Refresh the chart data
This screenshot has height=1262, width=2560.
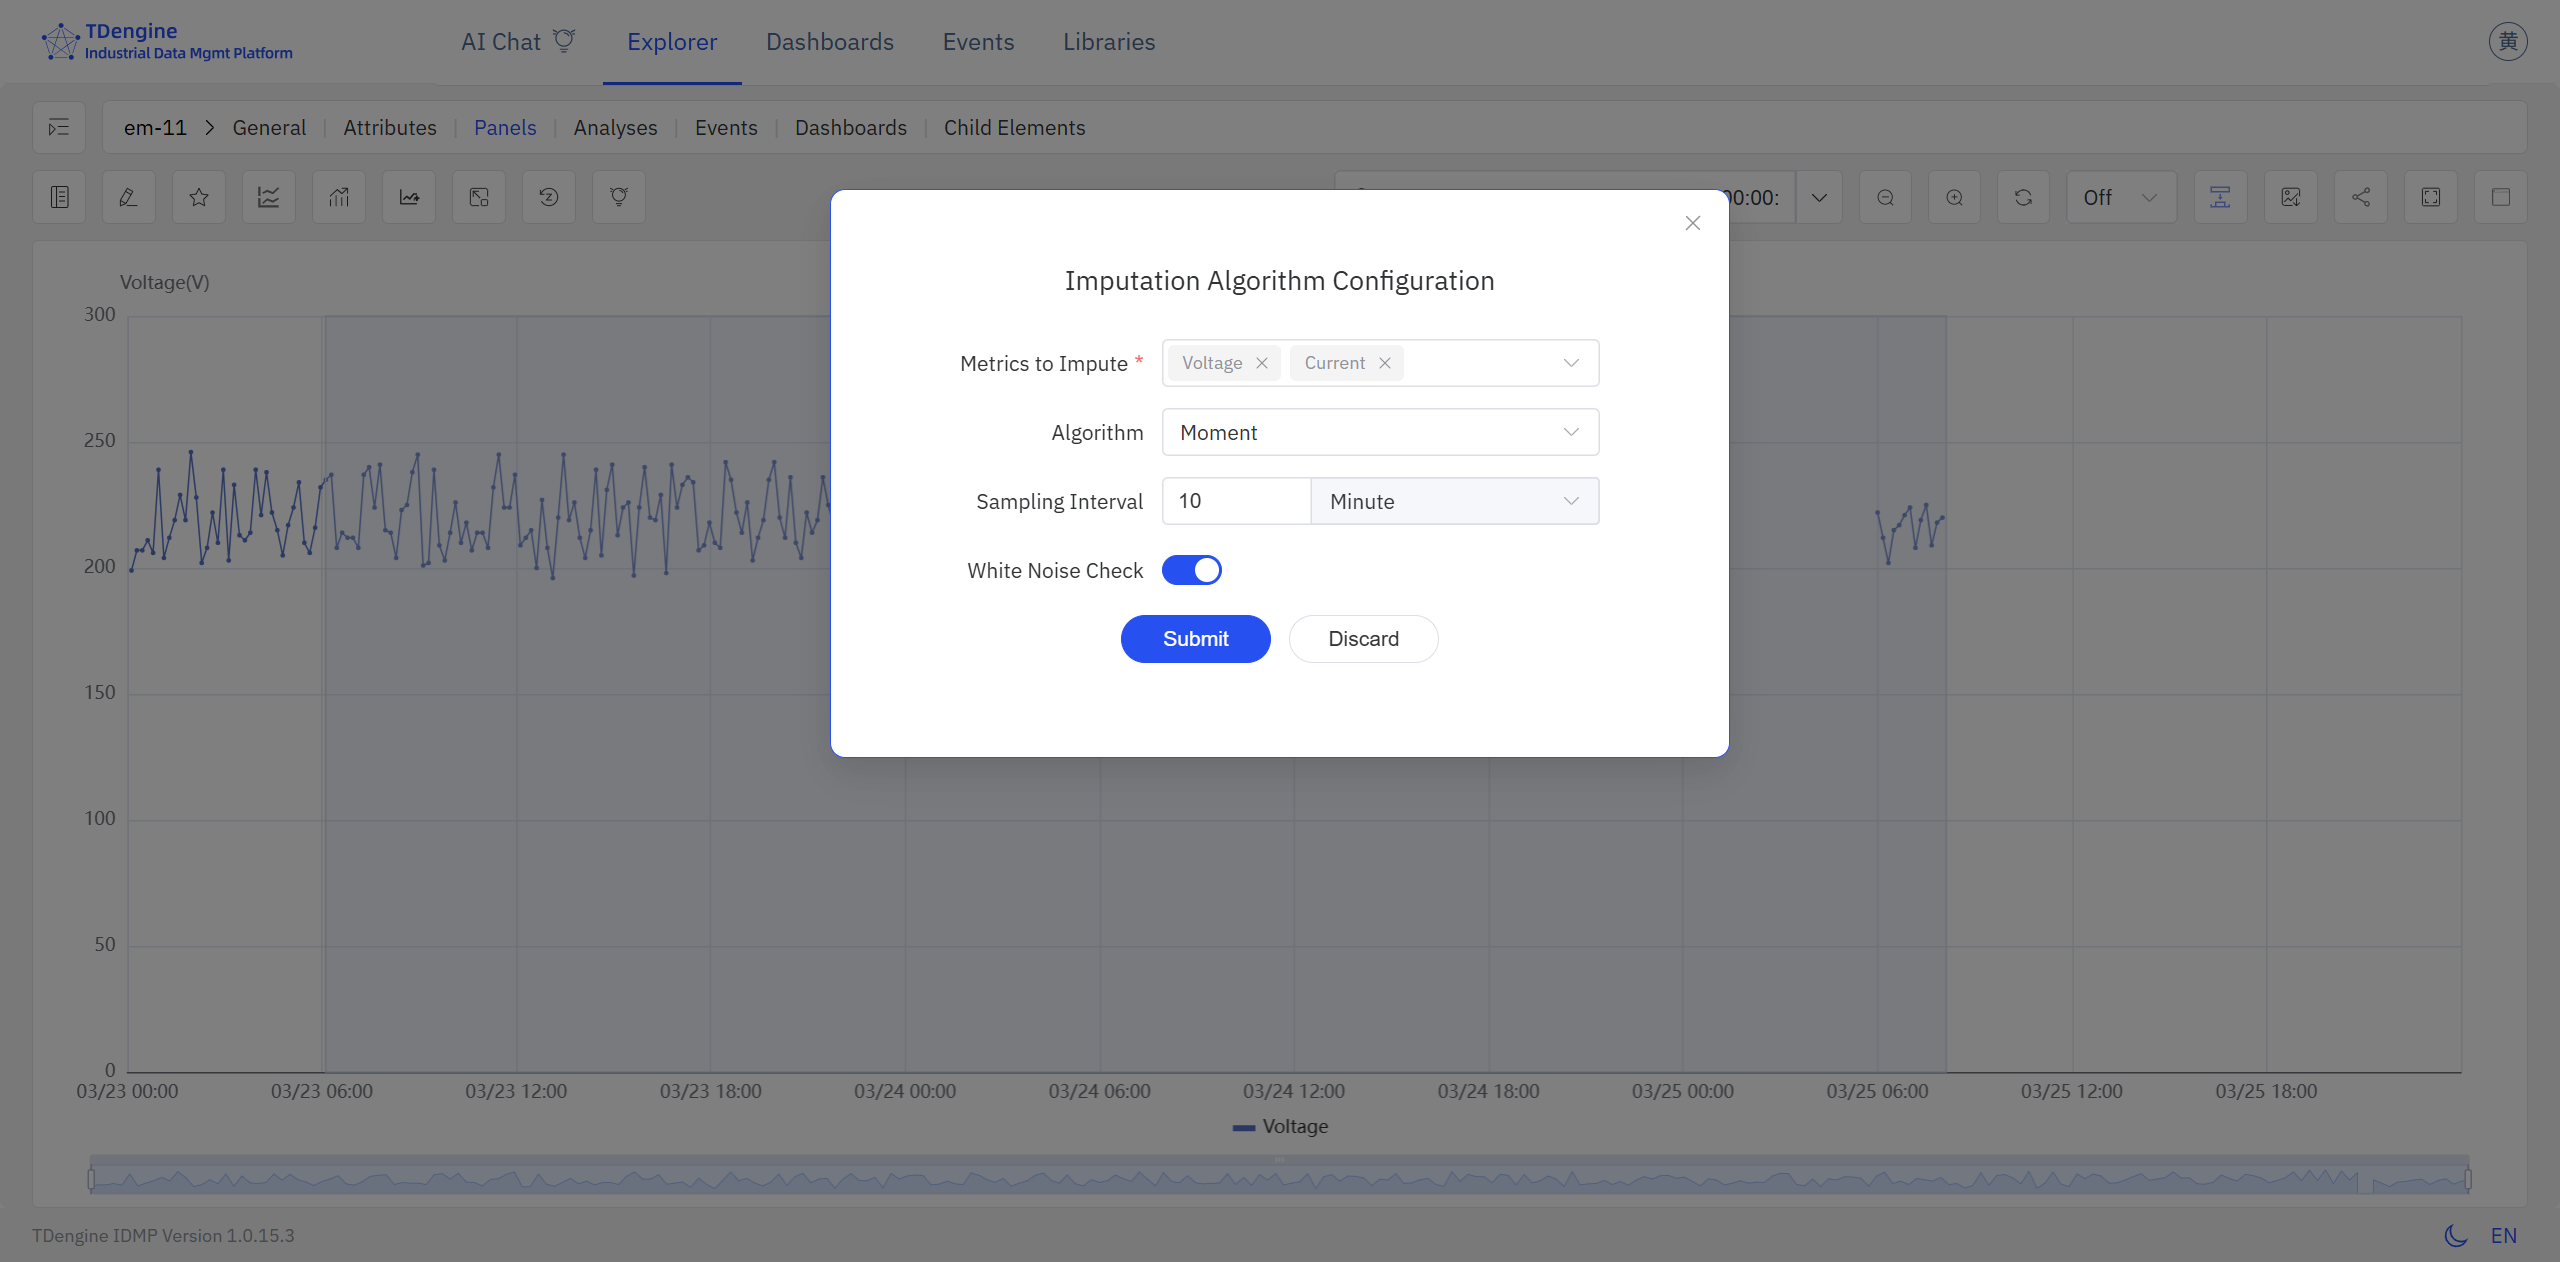(x=2023, y=197)
